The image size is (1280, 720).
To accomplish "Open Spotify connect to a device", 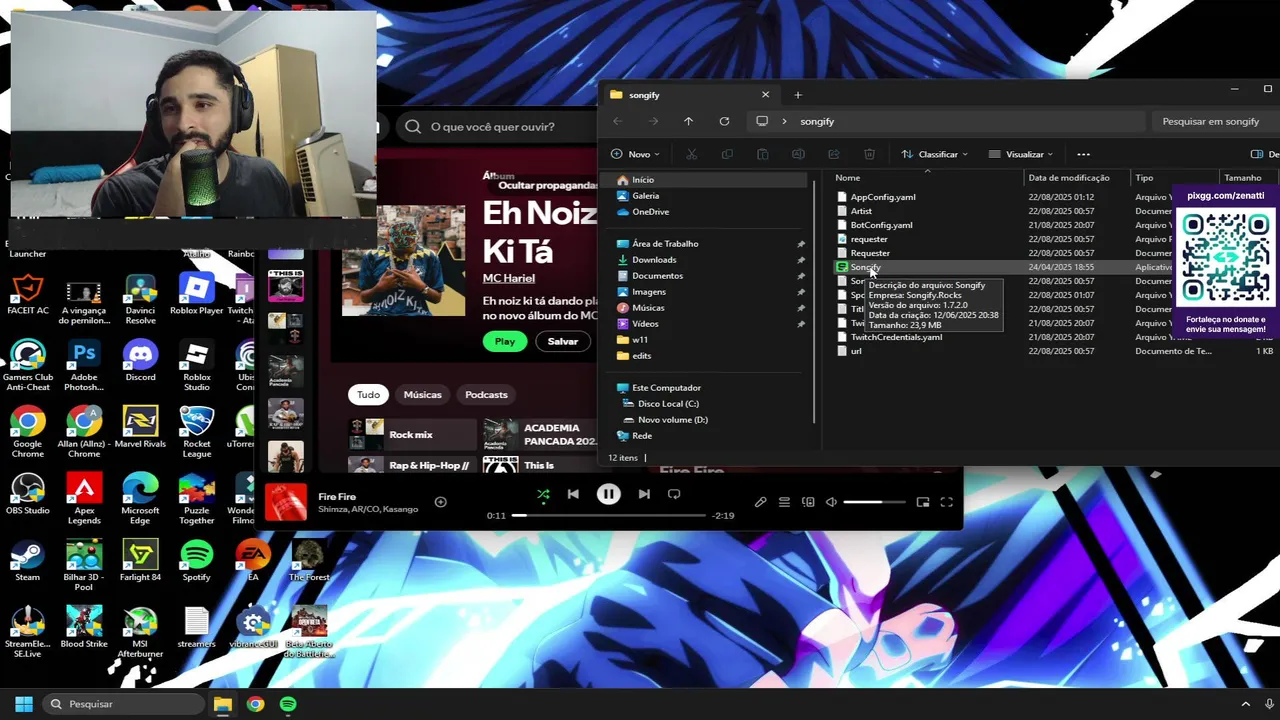I will (x=808, y=502).
